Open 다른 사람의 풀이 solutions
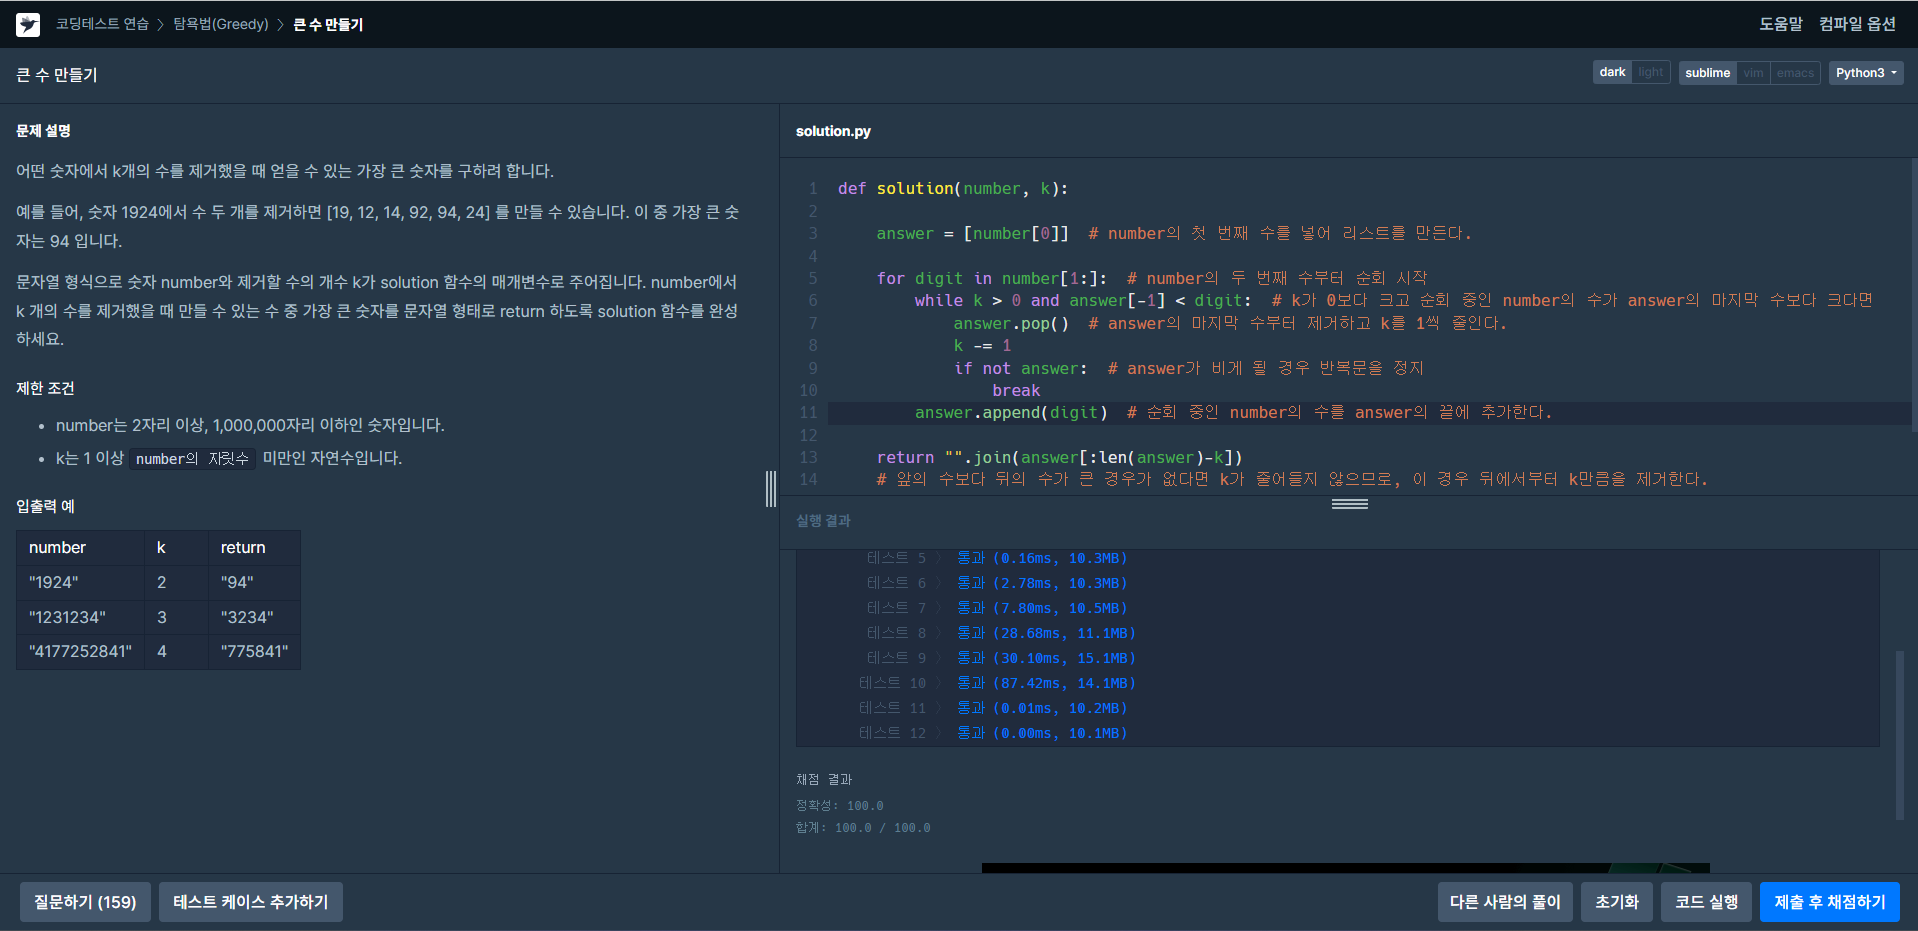Viewport: 1918px width, 931px height. (x=1505, y=902)
